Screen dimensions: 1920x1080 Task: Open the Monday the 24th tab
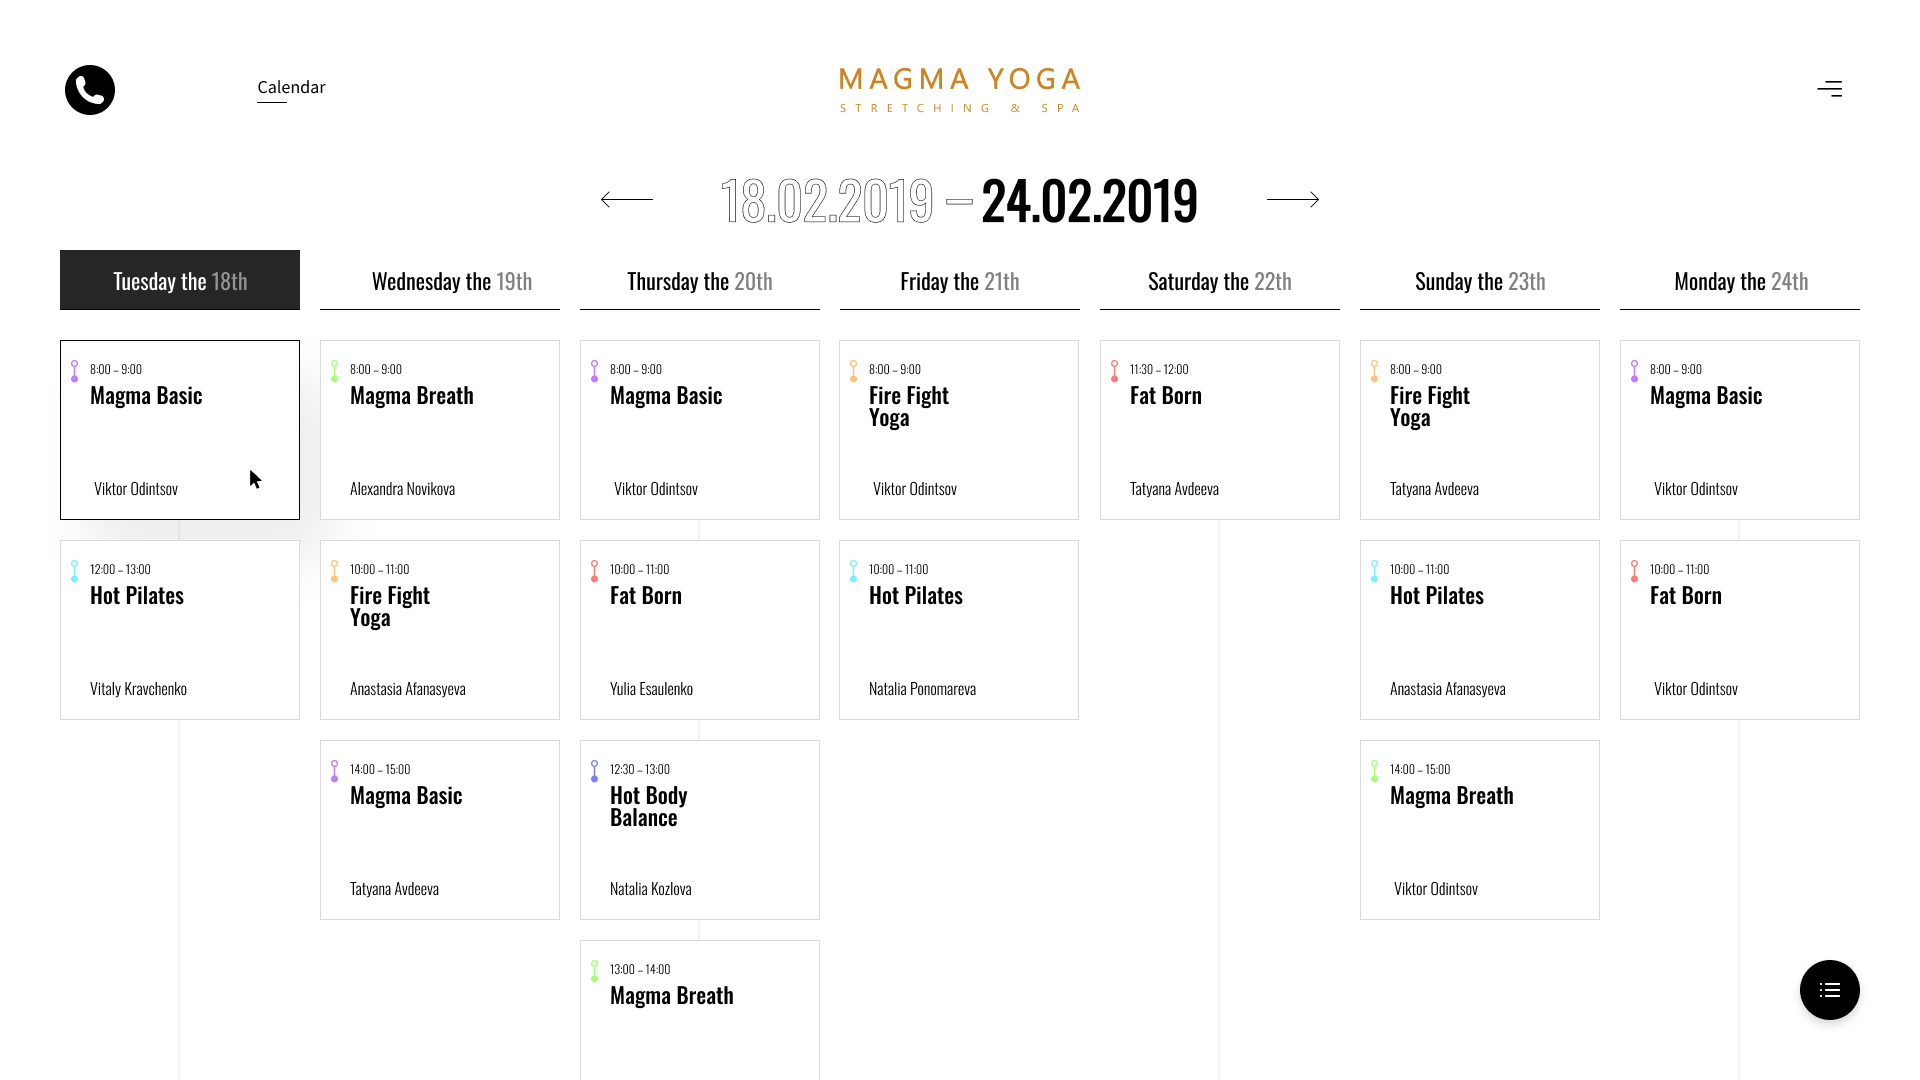click(x=1740, y=281)
